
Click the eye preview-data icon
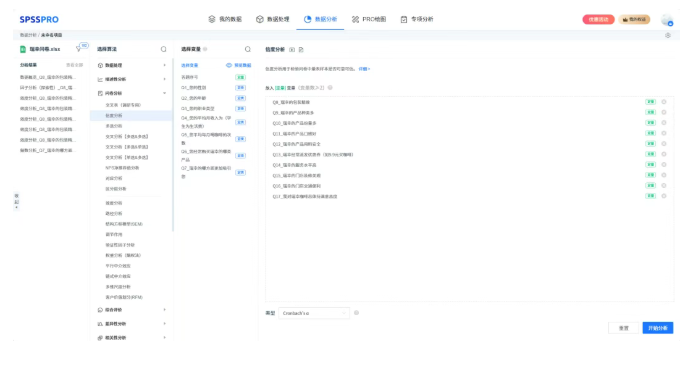click(229, 65)
